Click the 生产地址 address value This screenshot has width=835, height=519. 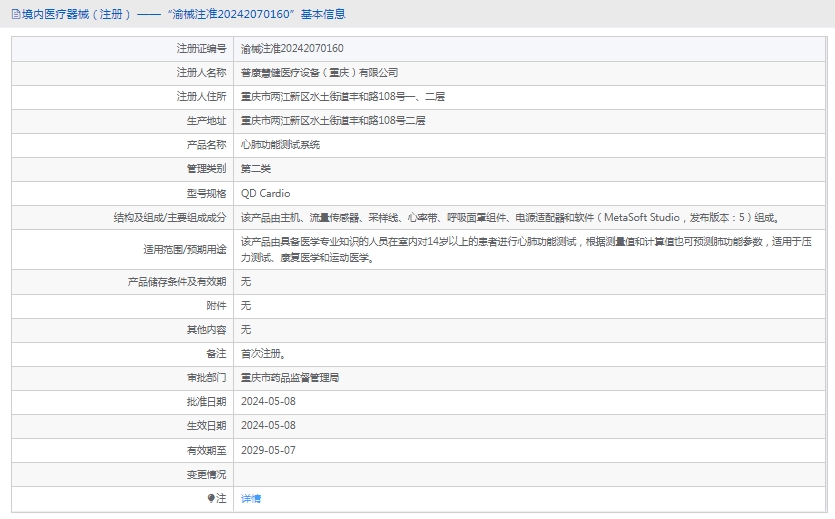[x=333, y=121]
